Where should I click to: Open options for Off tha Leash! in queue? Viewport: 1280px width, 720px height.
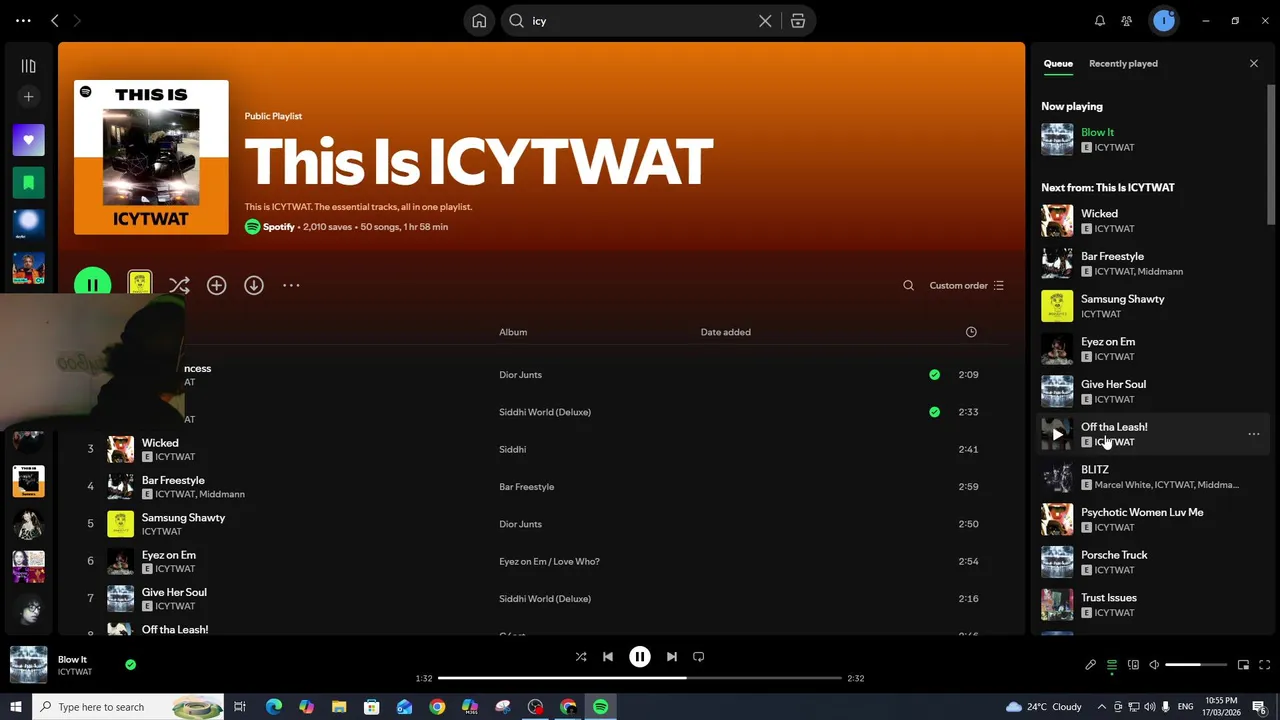[x=1253, y=435]
